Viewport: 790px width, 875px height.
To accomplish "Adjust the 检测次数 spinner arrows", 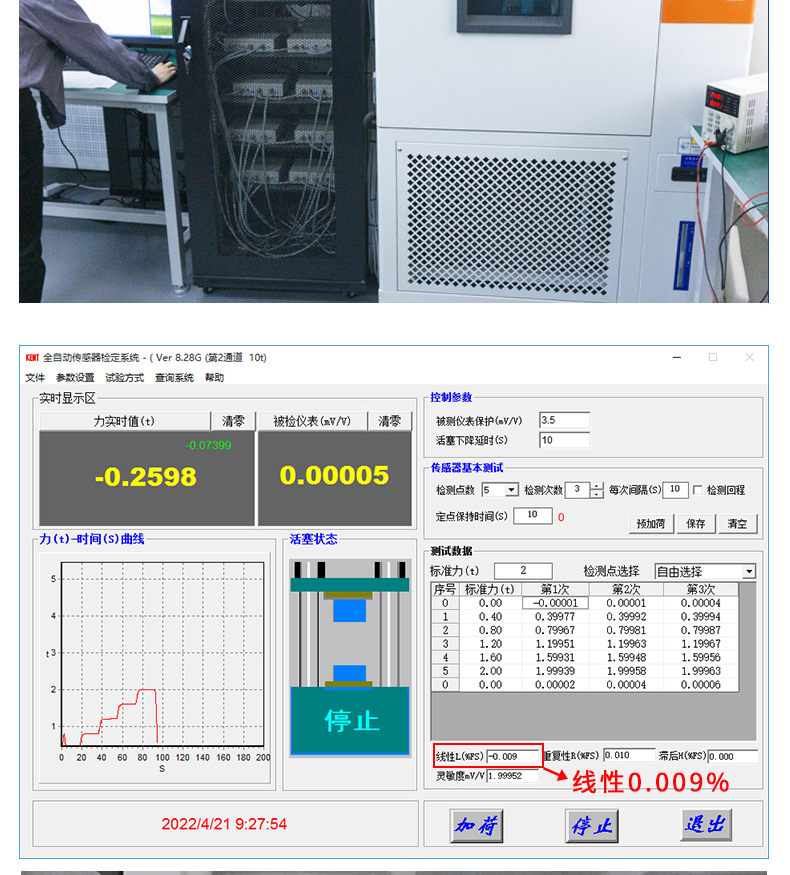I will click(597, 490).
